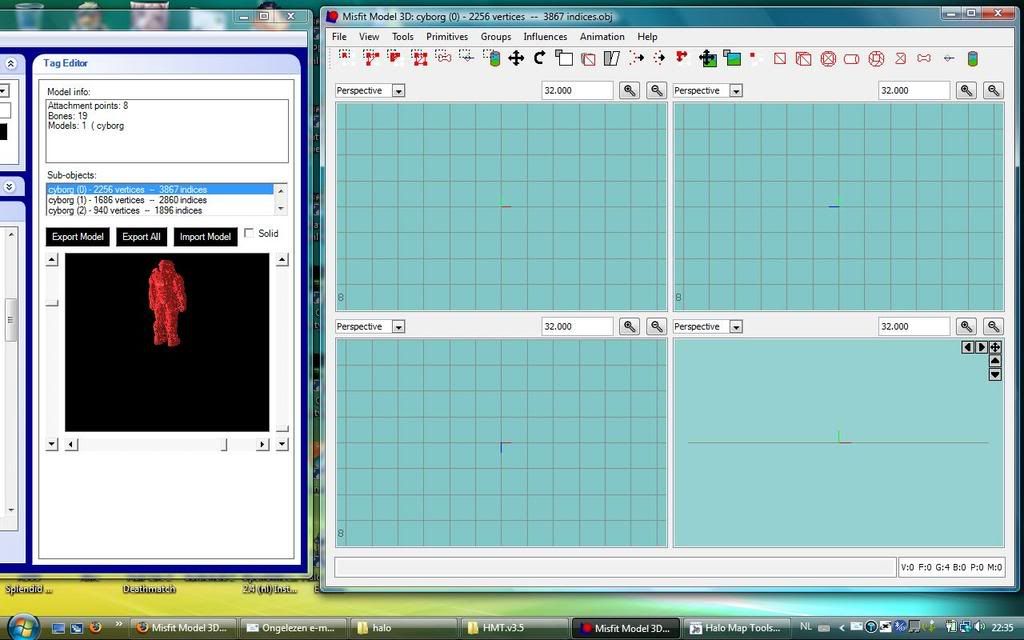This screenshot has width=1024, height=640.
Task: Pan bottom-right viewport down with arrow button
Action: [995, 374]
